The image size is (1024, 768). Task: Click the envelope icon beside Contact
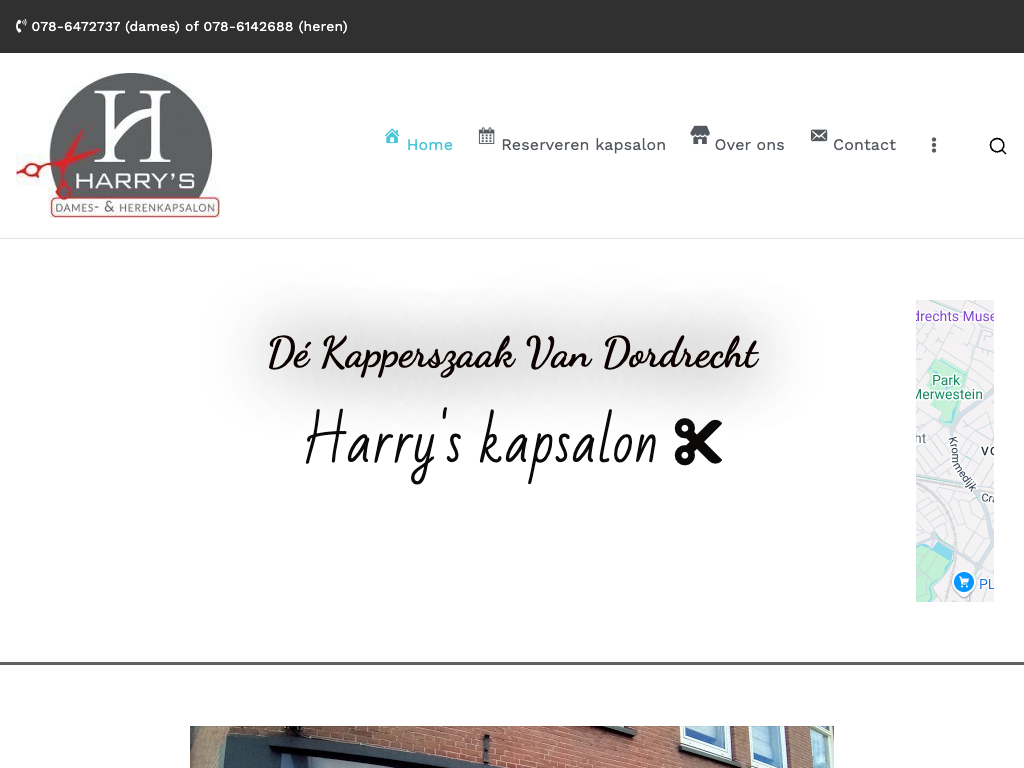click(819, 136)
